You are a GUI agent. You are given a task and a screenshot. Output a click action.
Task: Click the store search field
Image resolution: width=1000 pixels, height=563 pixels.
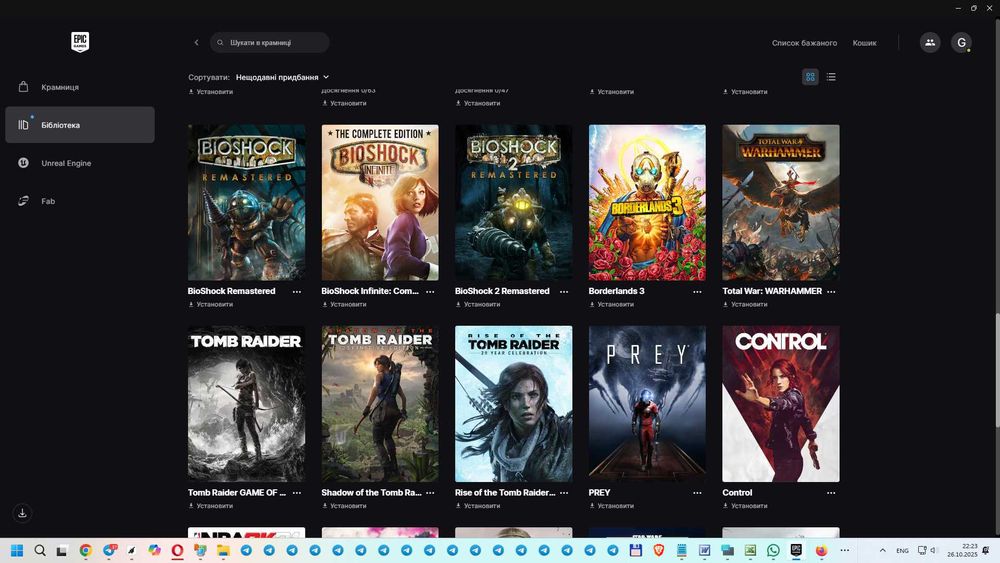click(x=270, y=43)
